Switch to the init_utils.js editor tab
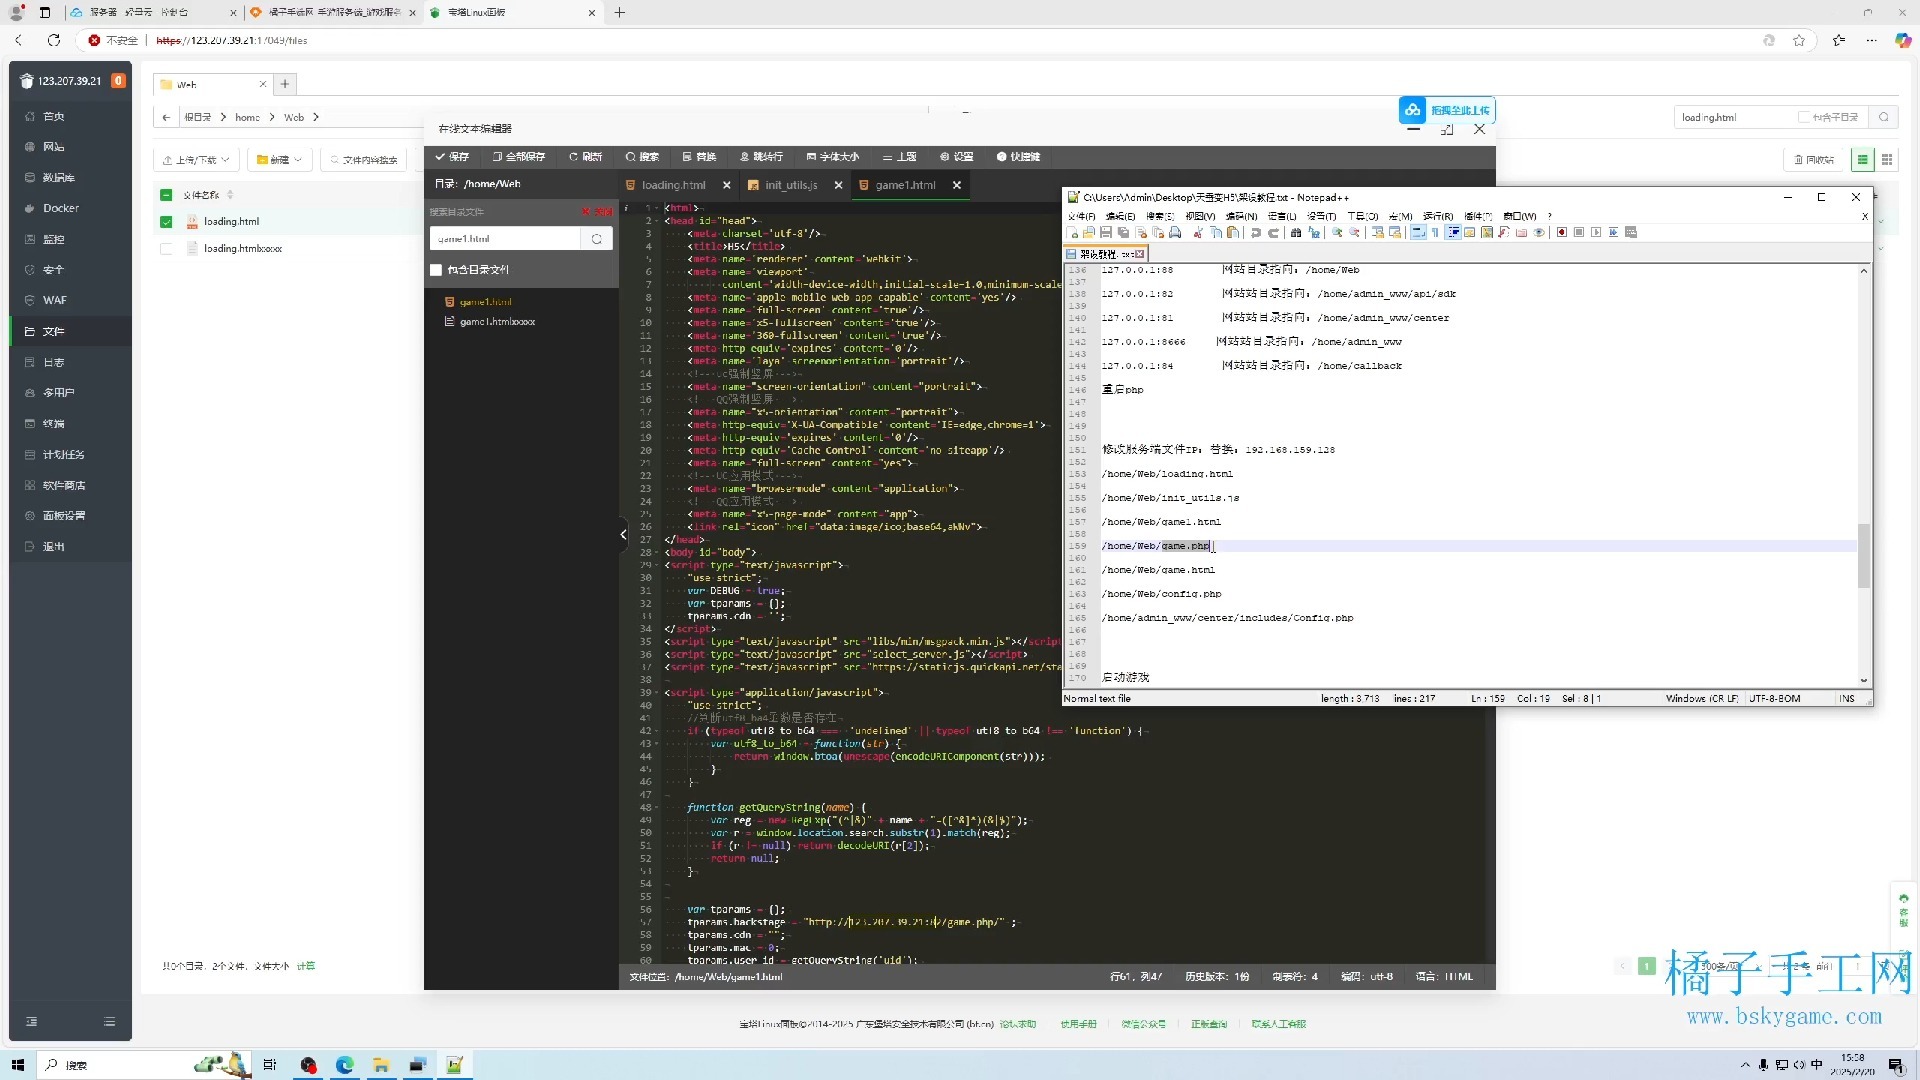The height and width of the screenshot is (1080, 1920). click(x=791, y=185)
